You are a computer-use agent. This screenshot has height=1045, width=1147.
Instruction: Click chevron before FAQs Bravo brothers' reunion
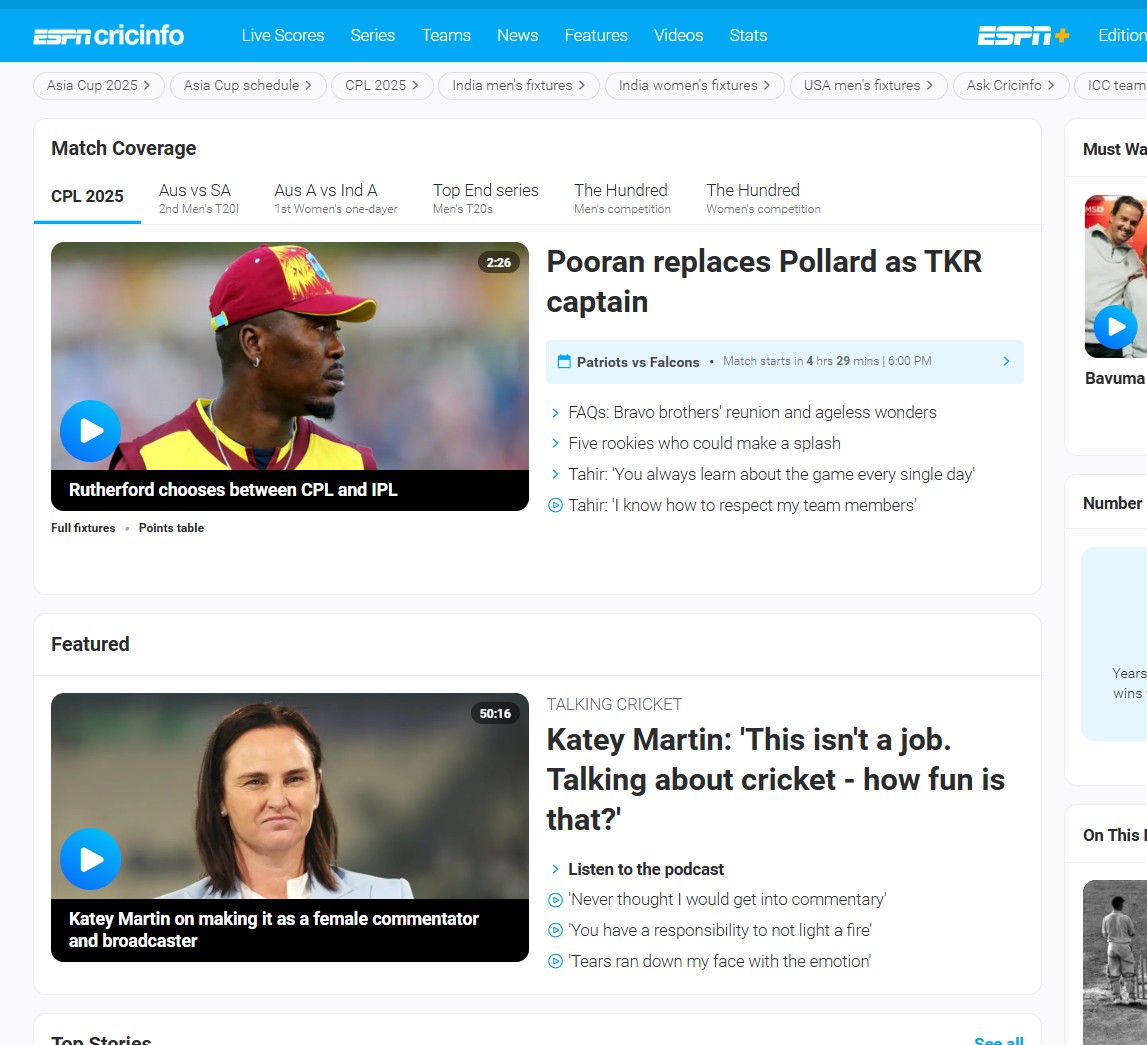[555, 412]
